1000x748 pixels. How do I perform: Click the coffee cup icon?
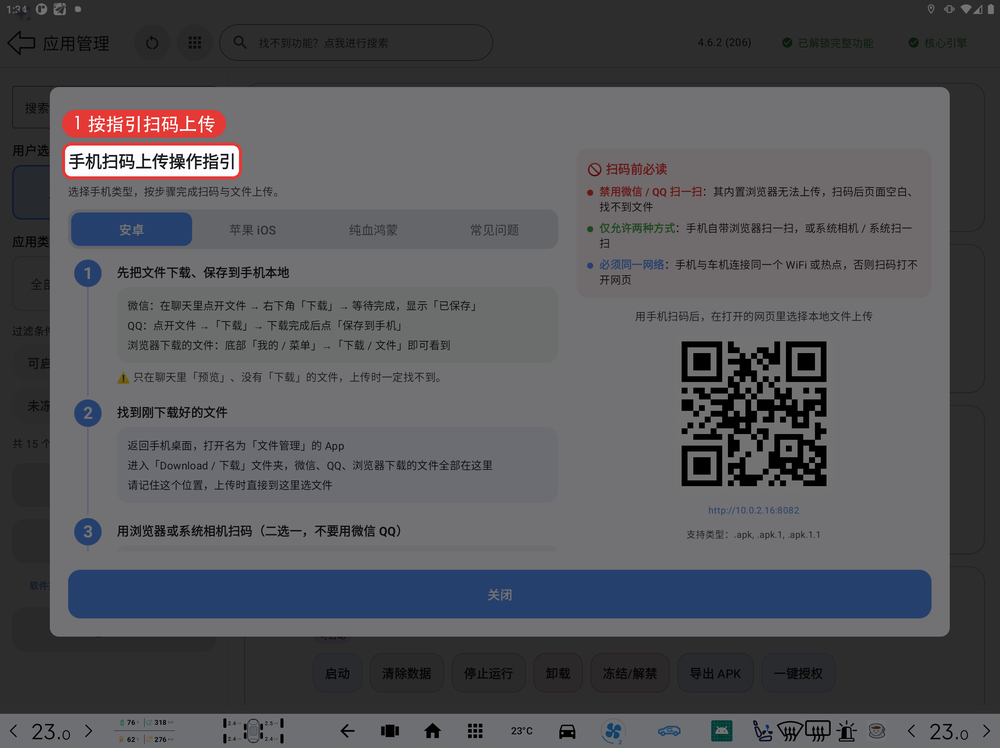[877, 731]
